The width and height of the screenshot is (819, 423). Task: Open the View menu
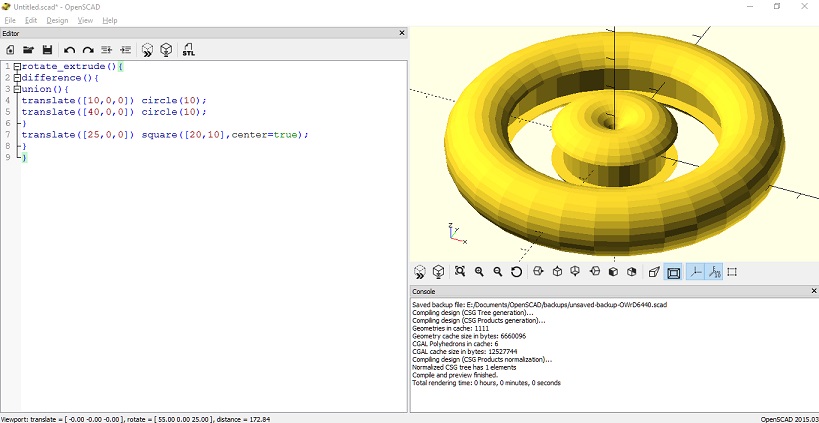[x=85, y=20]
